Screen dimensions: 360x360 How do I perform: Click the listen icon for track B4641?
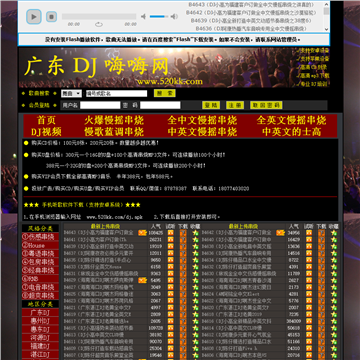(171, 240)
